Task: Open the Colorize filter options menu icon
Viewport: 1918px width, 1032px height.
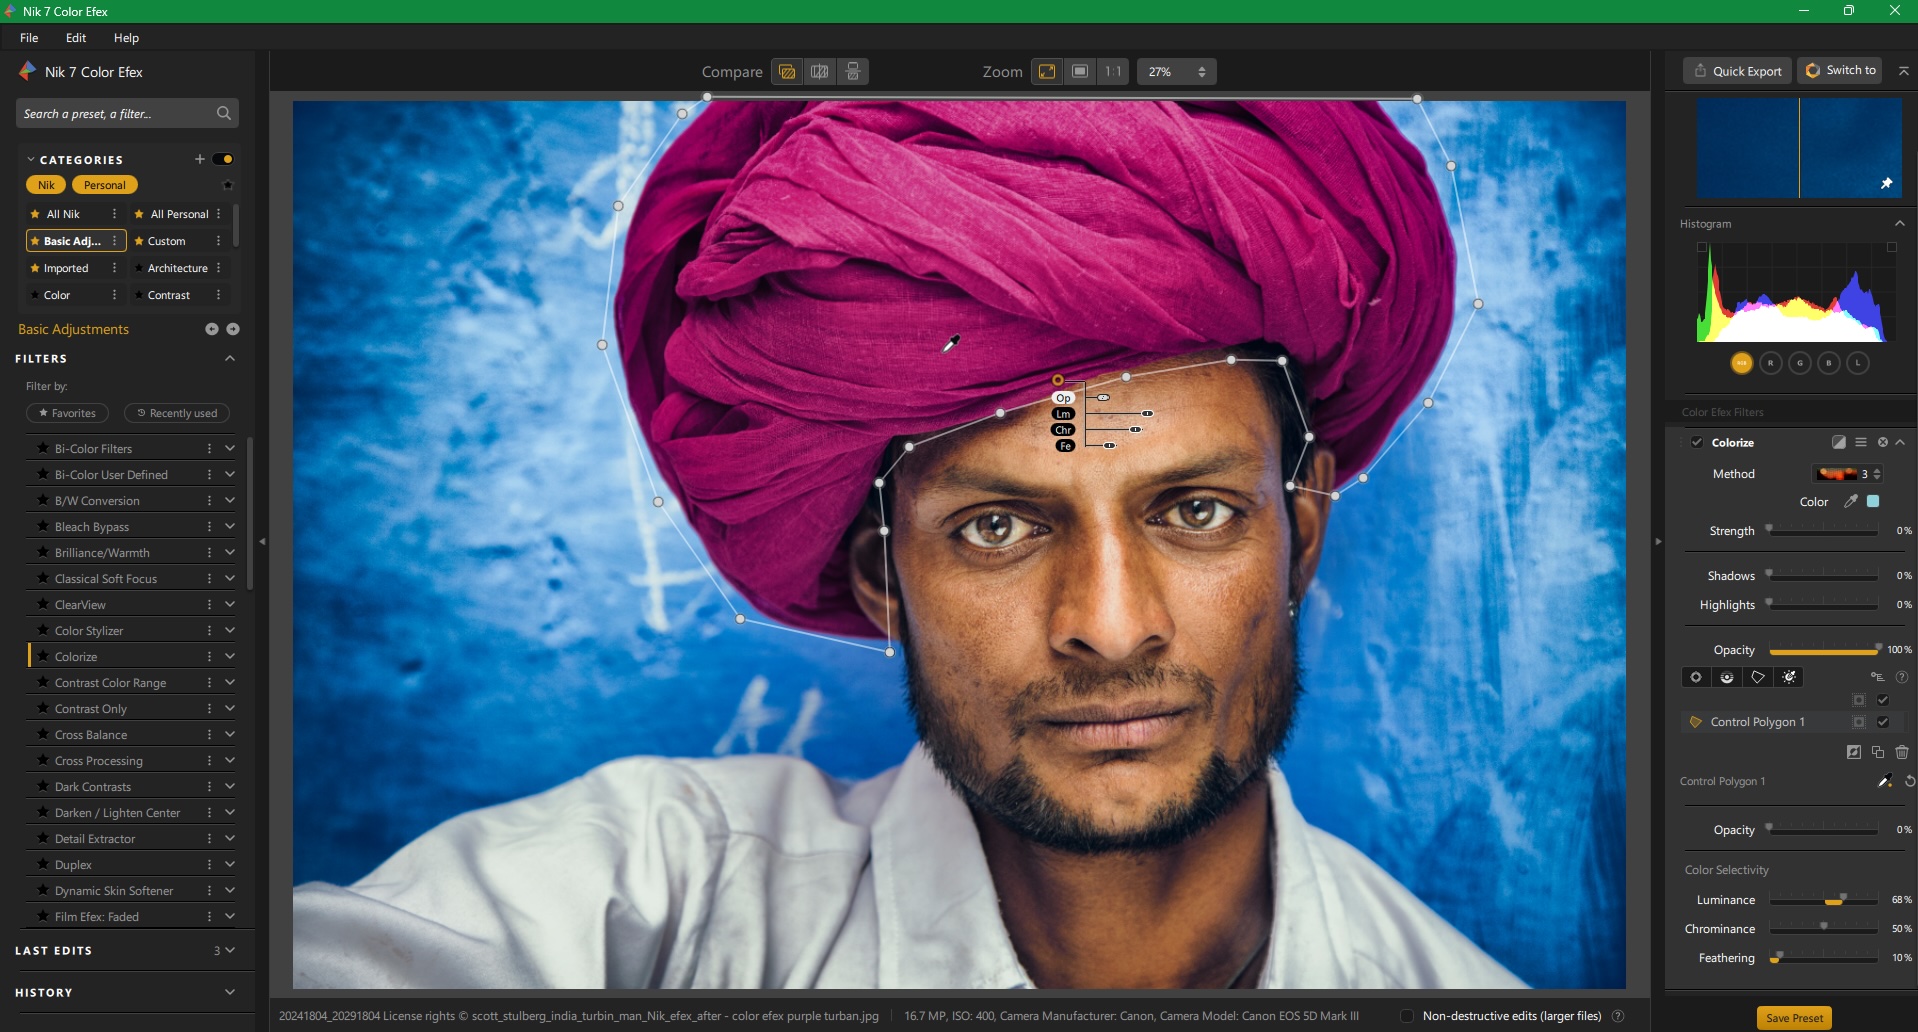Action: (1861, 442)
